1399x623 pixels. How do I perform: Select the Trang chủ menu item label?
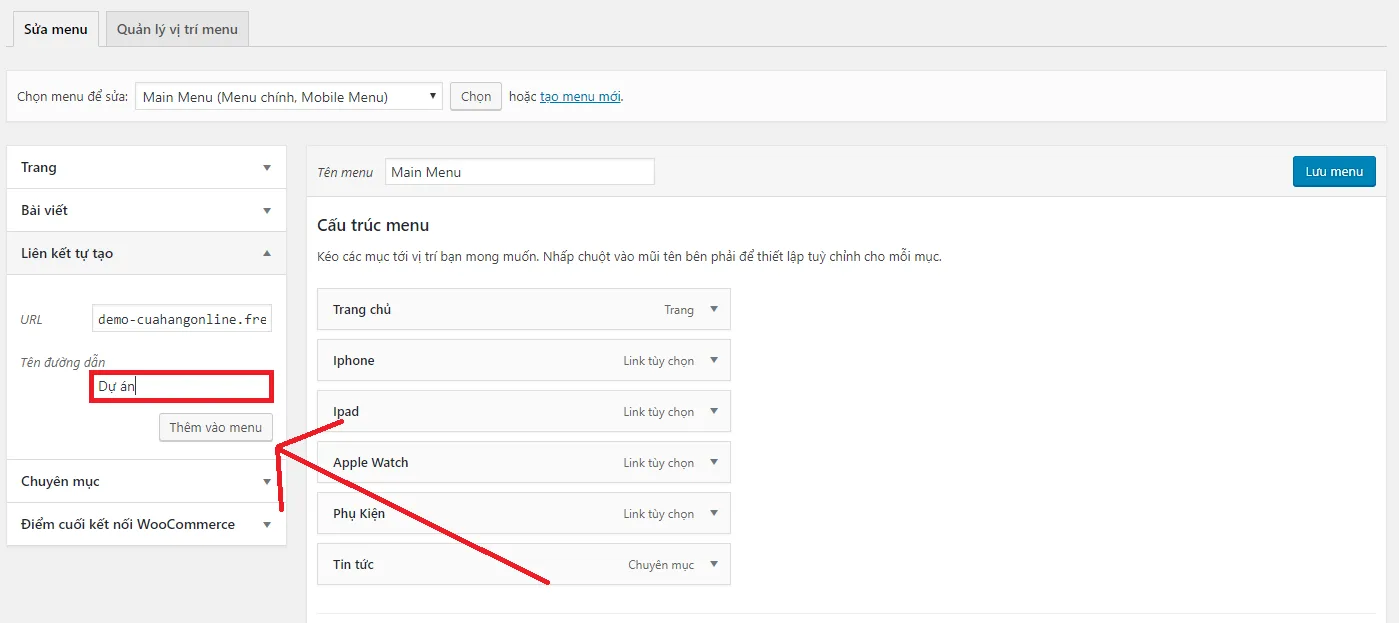[x=362, y=310]
